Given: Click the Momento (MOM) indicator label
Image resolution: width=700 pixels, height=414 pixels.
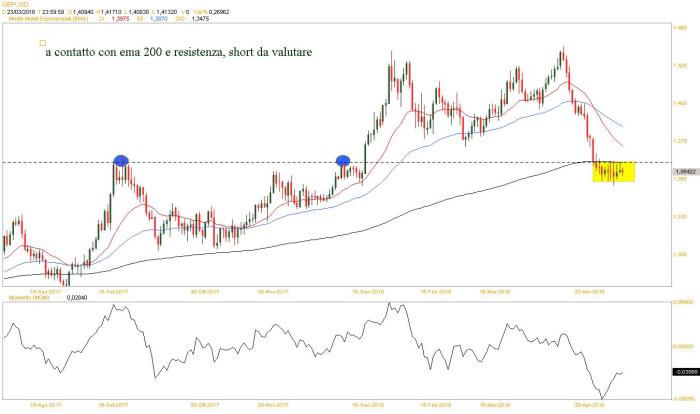Looking at the screenshot, I should [x=28, y=298].
